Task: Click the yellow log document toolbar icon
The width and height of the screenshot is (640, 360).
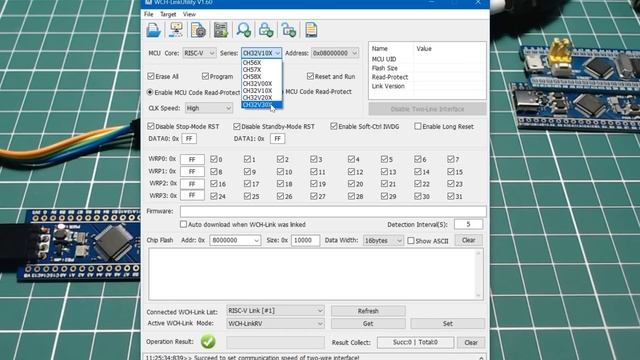Action: click(311, 30)
